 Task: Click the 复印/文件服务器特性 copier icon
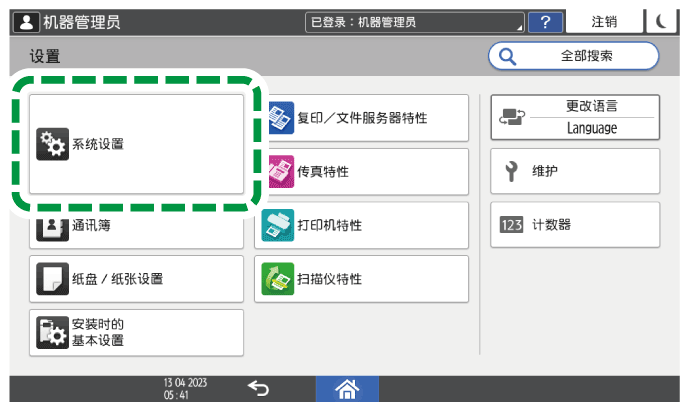(280, 117)
